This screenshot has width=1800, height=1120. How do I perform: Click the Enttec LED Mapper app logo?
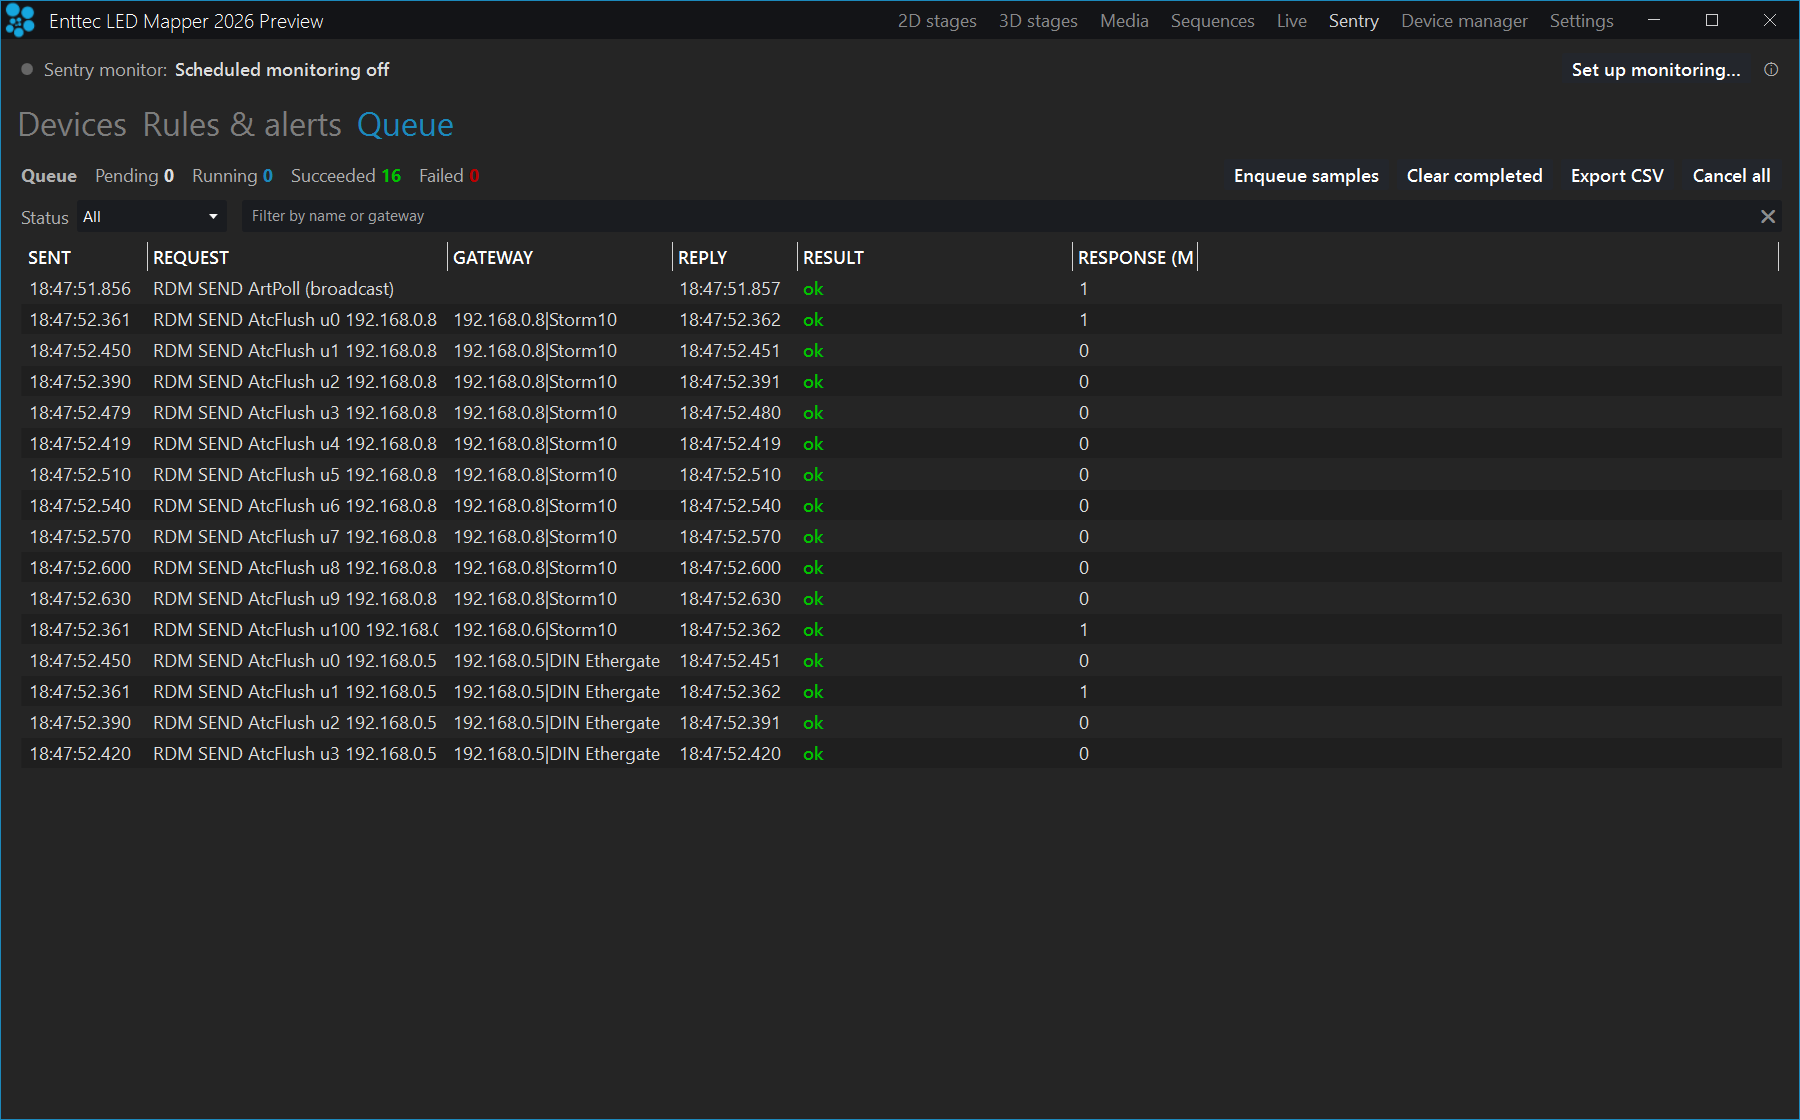20,21
